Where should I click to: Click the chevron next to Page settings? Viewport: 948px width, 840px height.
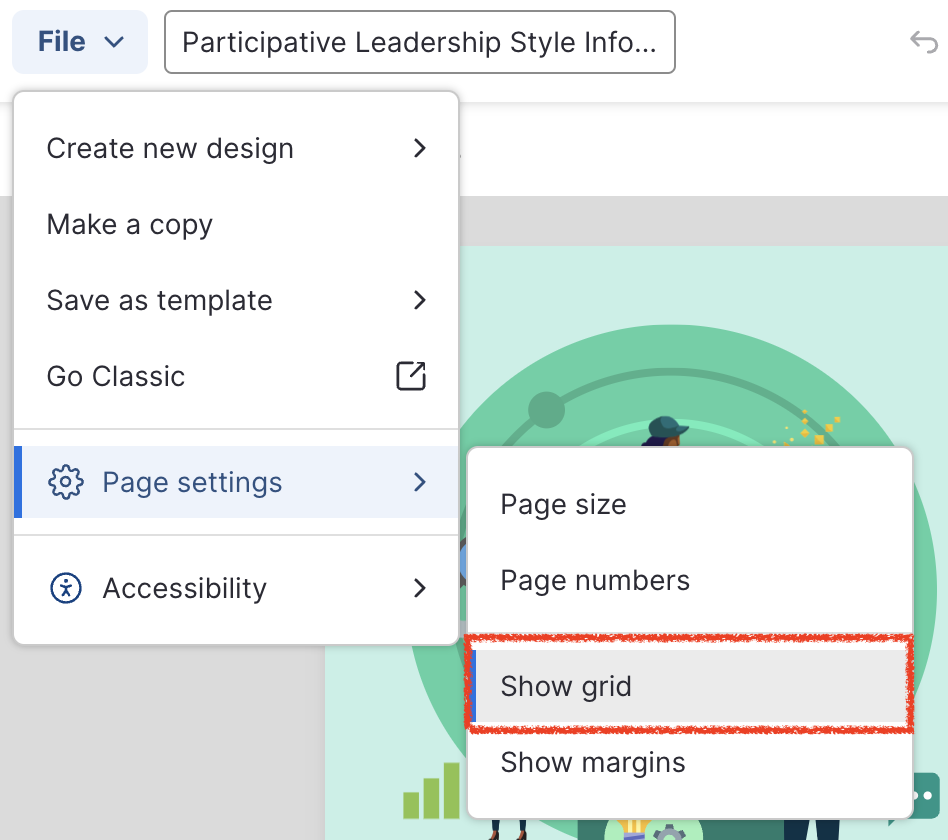click(x=420, y=482)
